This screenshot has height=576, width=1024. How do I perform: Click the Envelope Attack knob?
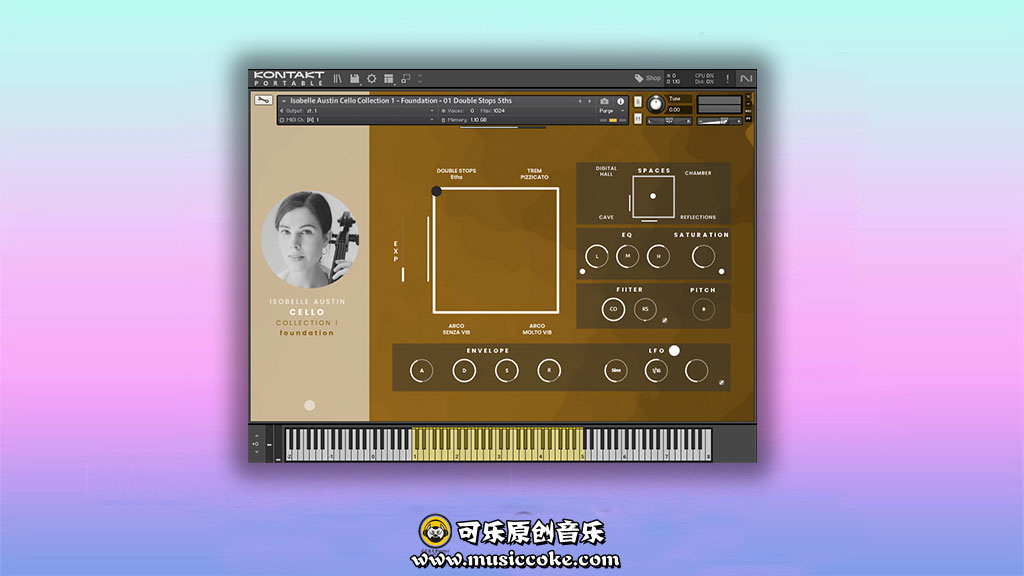click(422, 371)
